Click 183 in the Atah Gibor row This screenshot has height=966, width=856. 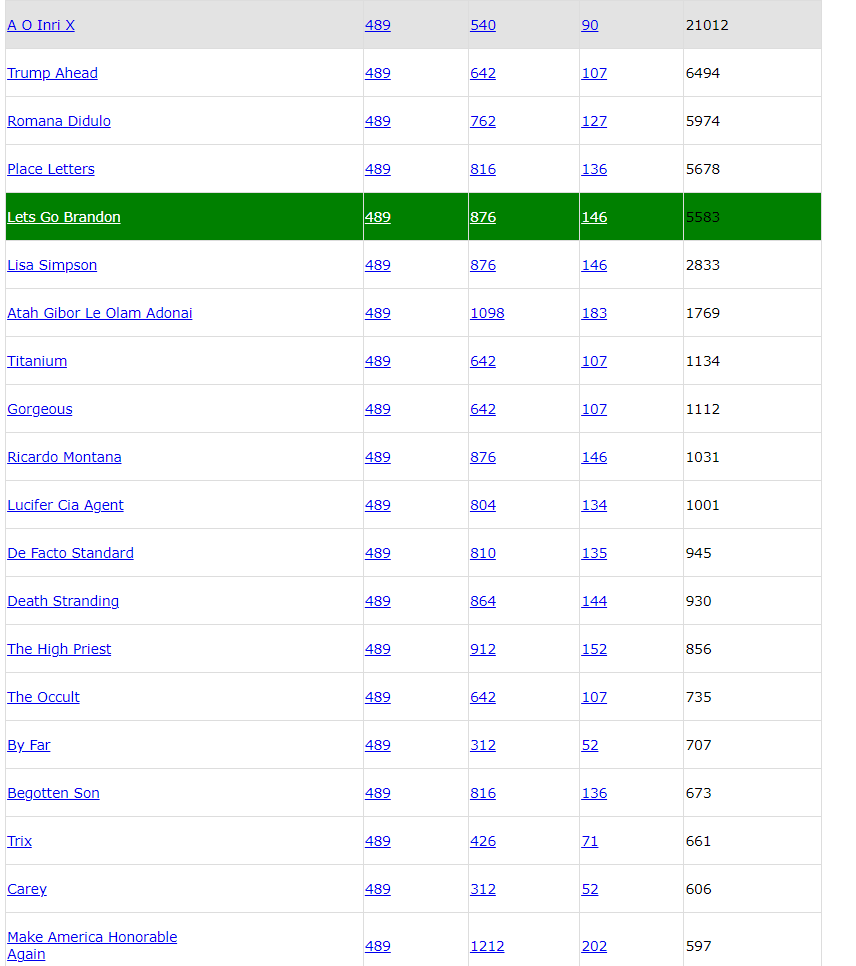(594, 314)
